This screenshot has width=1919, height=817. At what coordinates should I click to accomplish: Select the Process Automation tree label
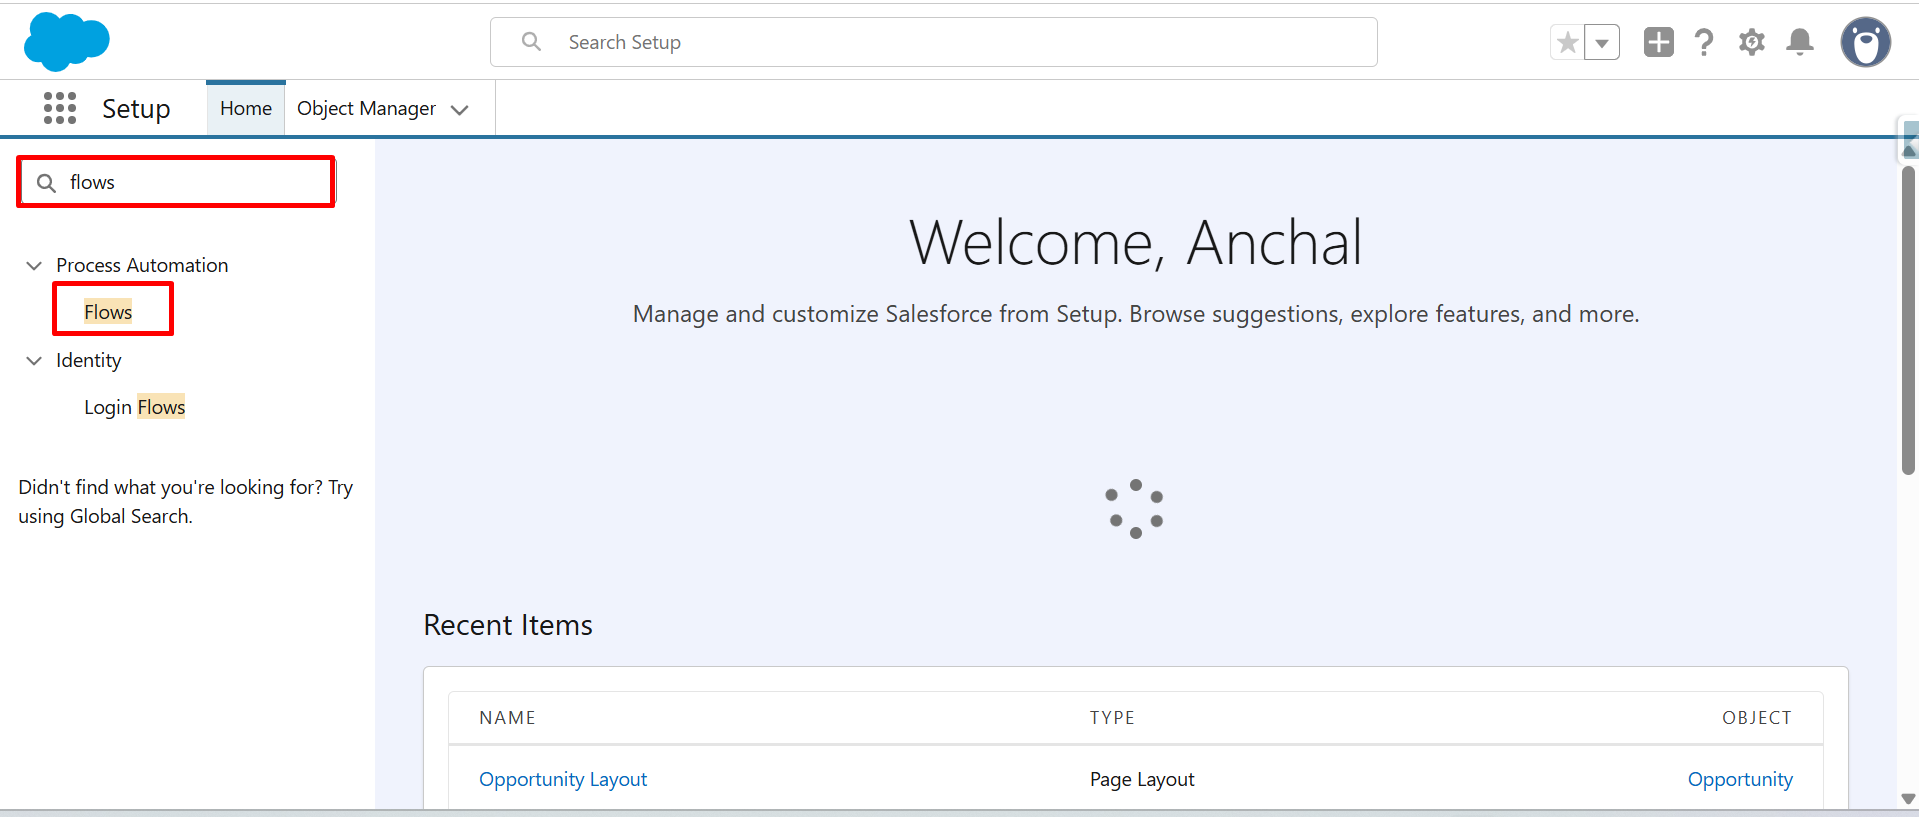(142, 265)
